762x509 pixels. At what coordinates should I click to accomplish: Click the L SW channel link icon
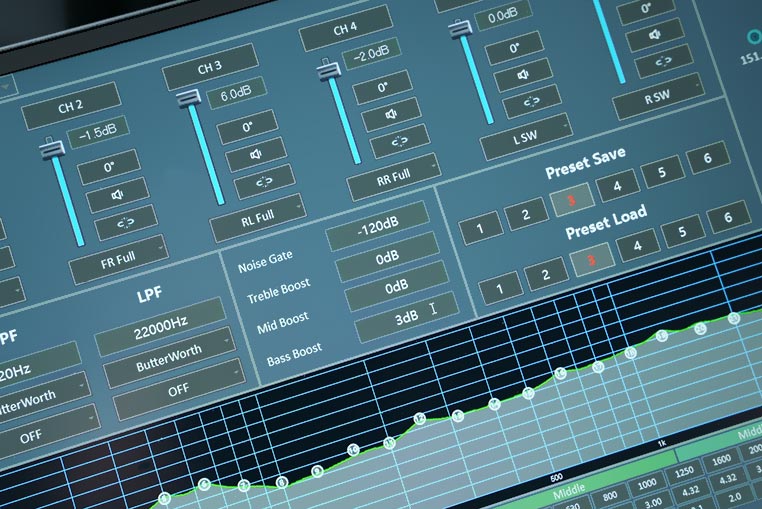(x=531, y=102)
